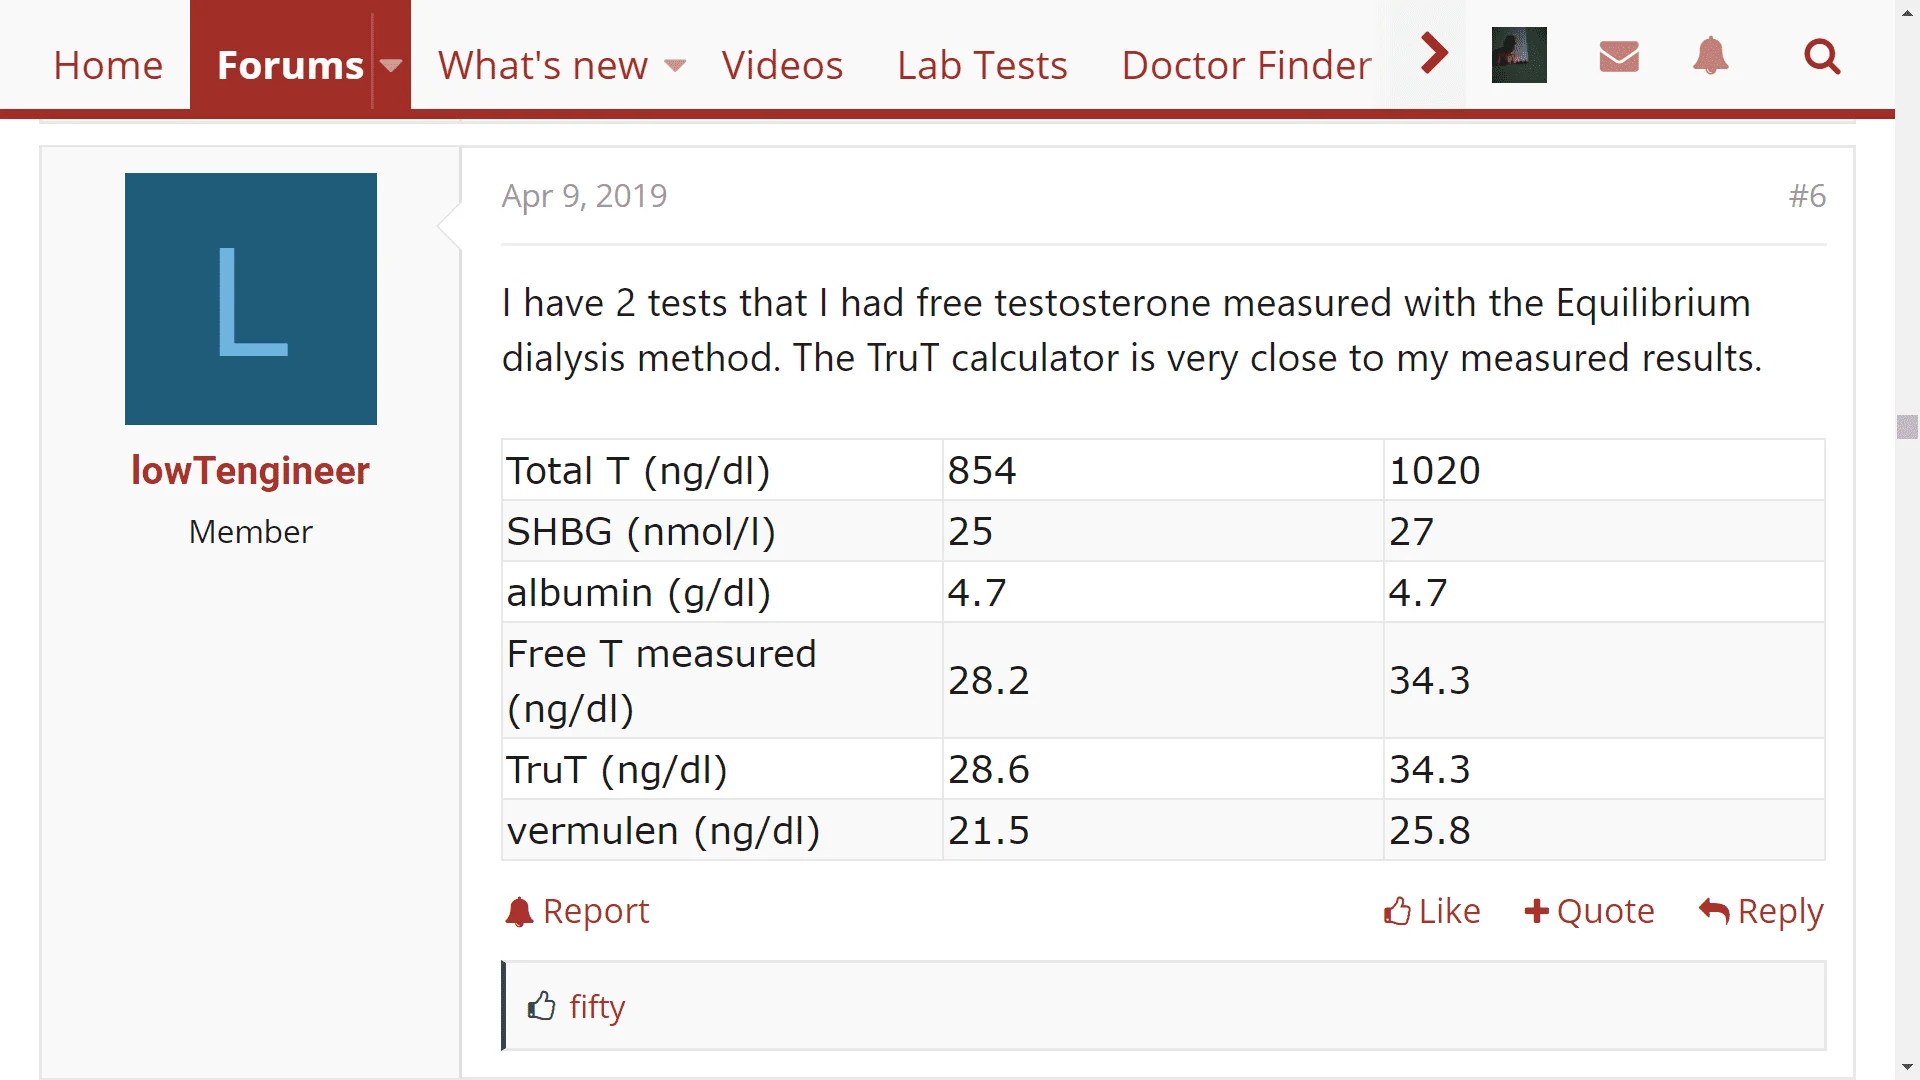Viewport: 1920px width, 1080px height.
Task: Open the Doctor Finder tab
Action: [x=1246, y=66]
